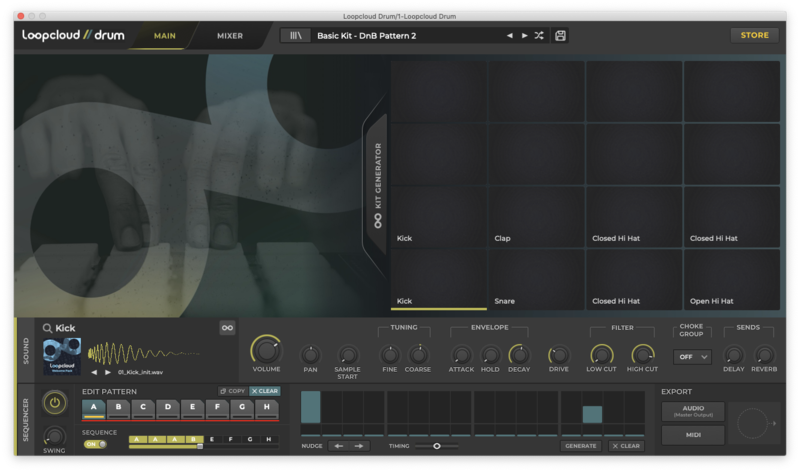Click the Timing slider handle
The width and height of the screenshot is (800, 472).
[x=437, y=446]
